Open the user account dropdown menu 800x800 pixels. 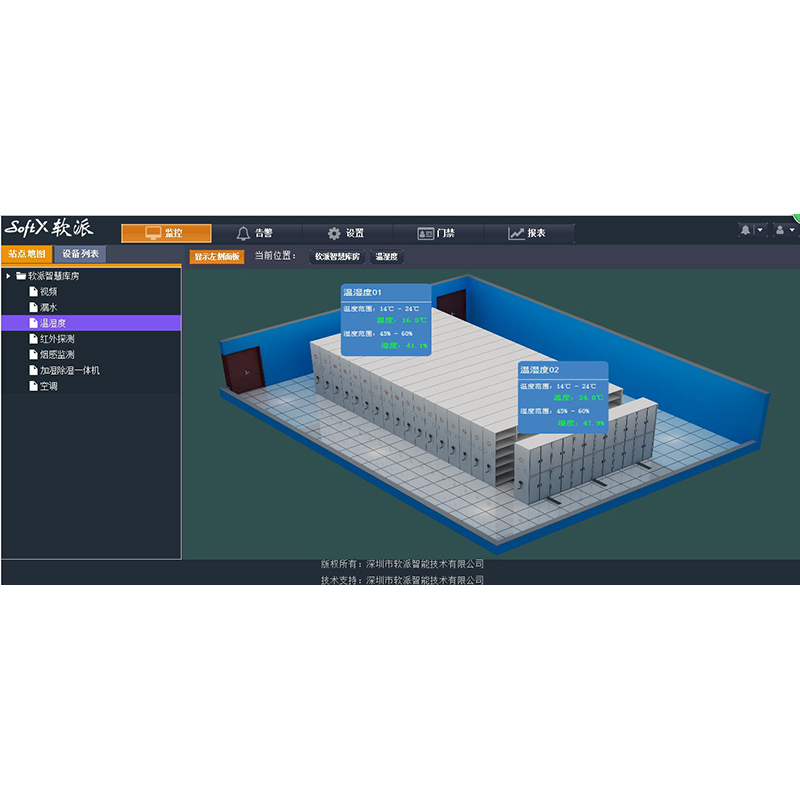(x=784, y=230)
